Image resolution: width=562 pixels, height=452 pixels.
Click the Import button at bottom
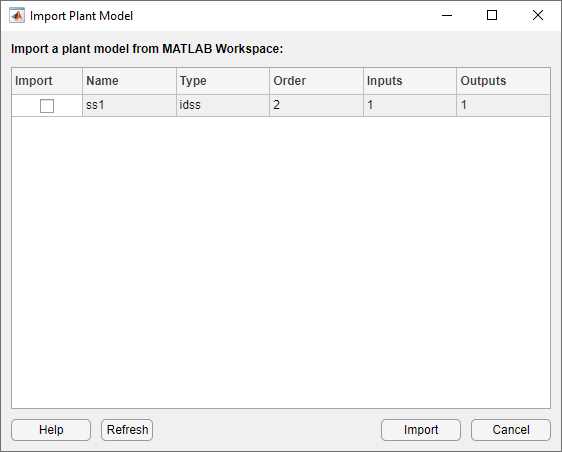click(421, 430)
